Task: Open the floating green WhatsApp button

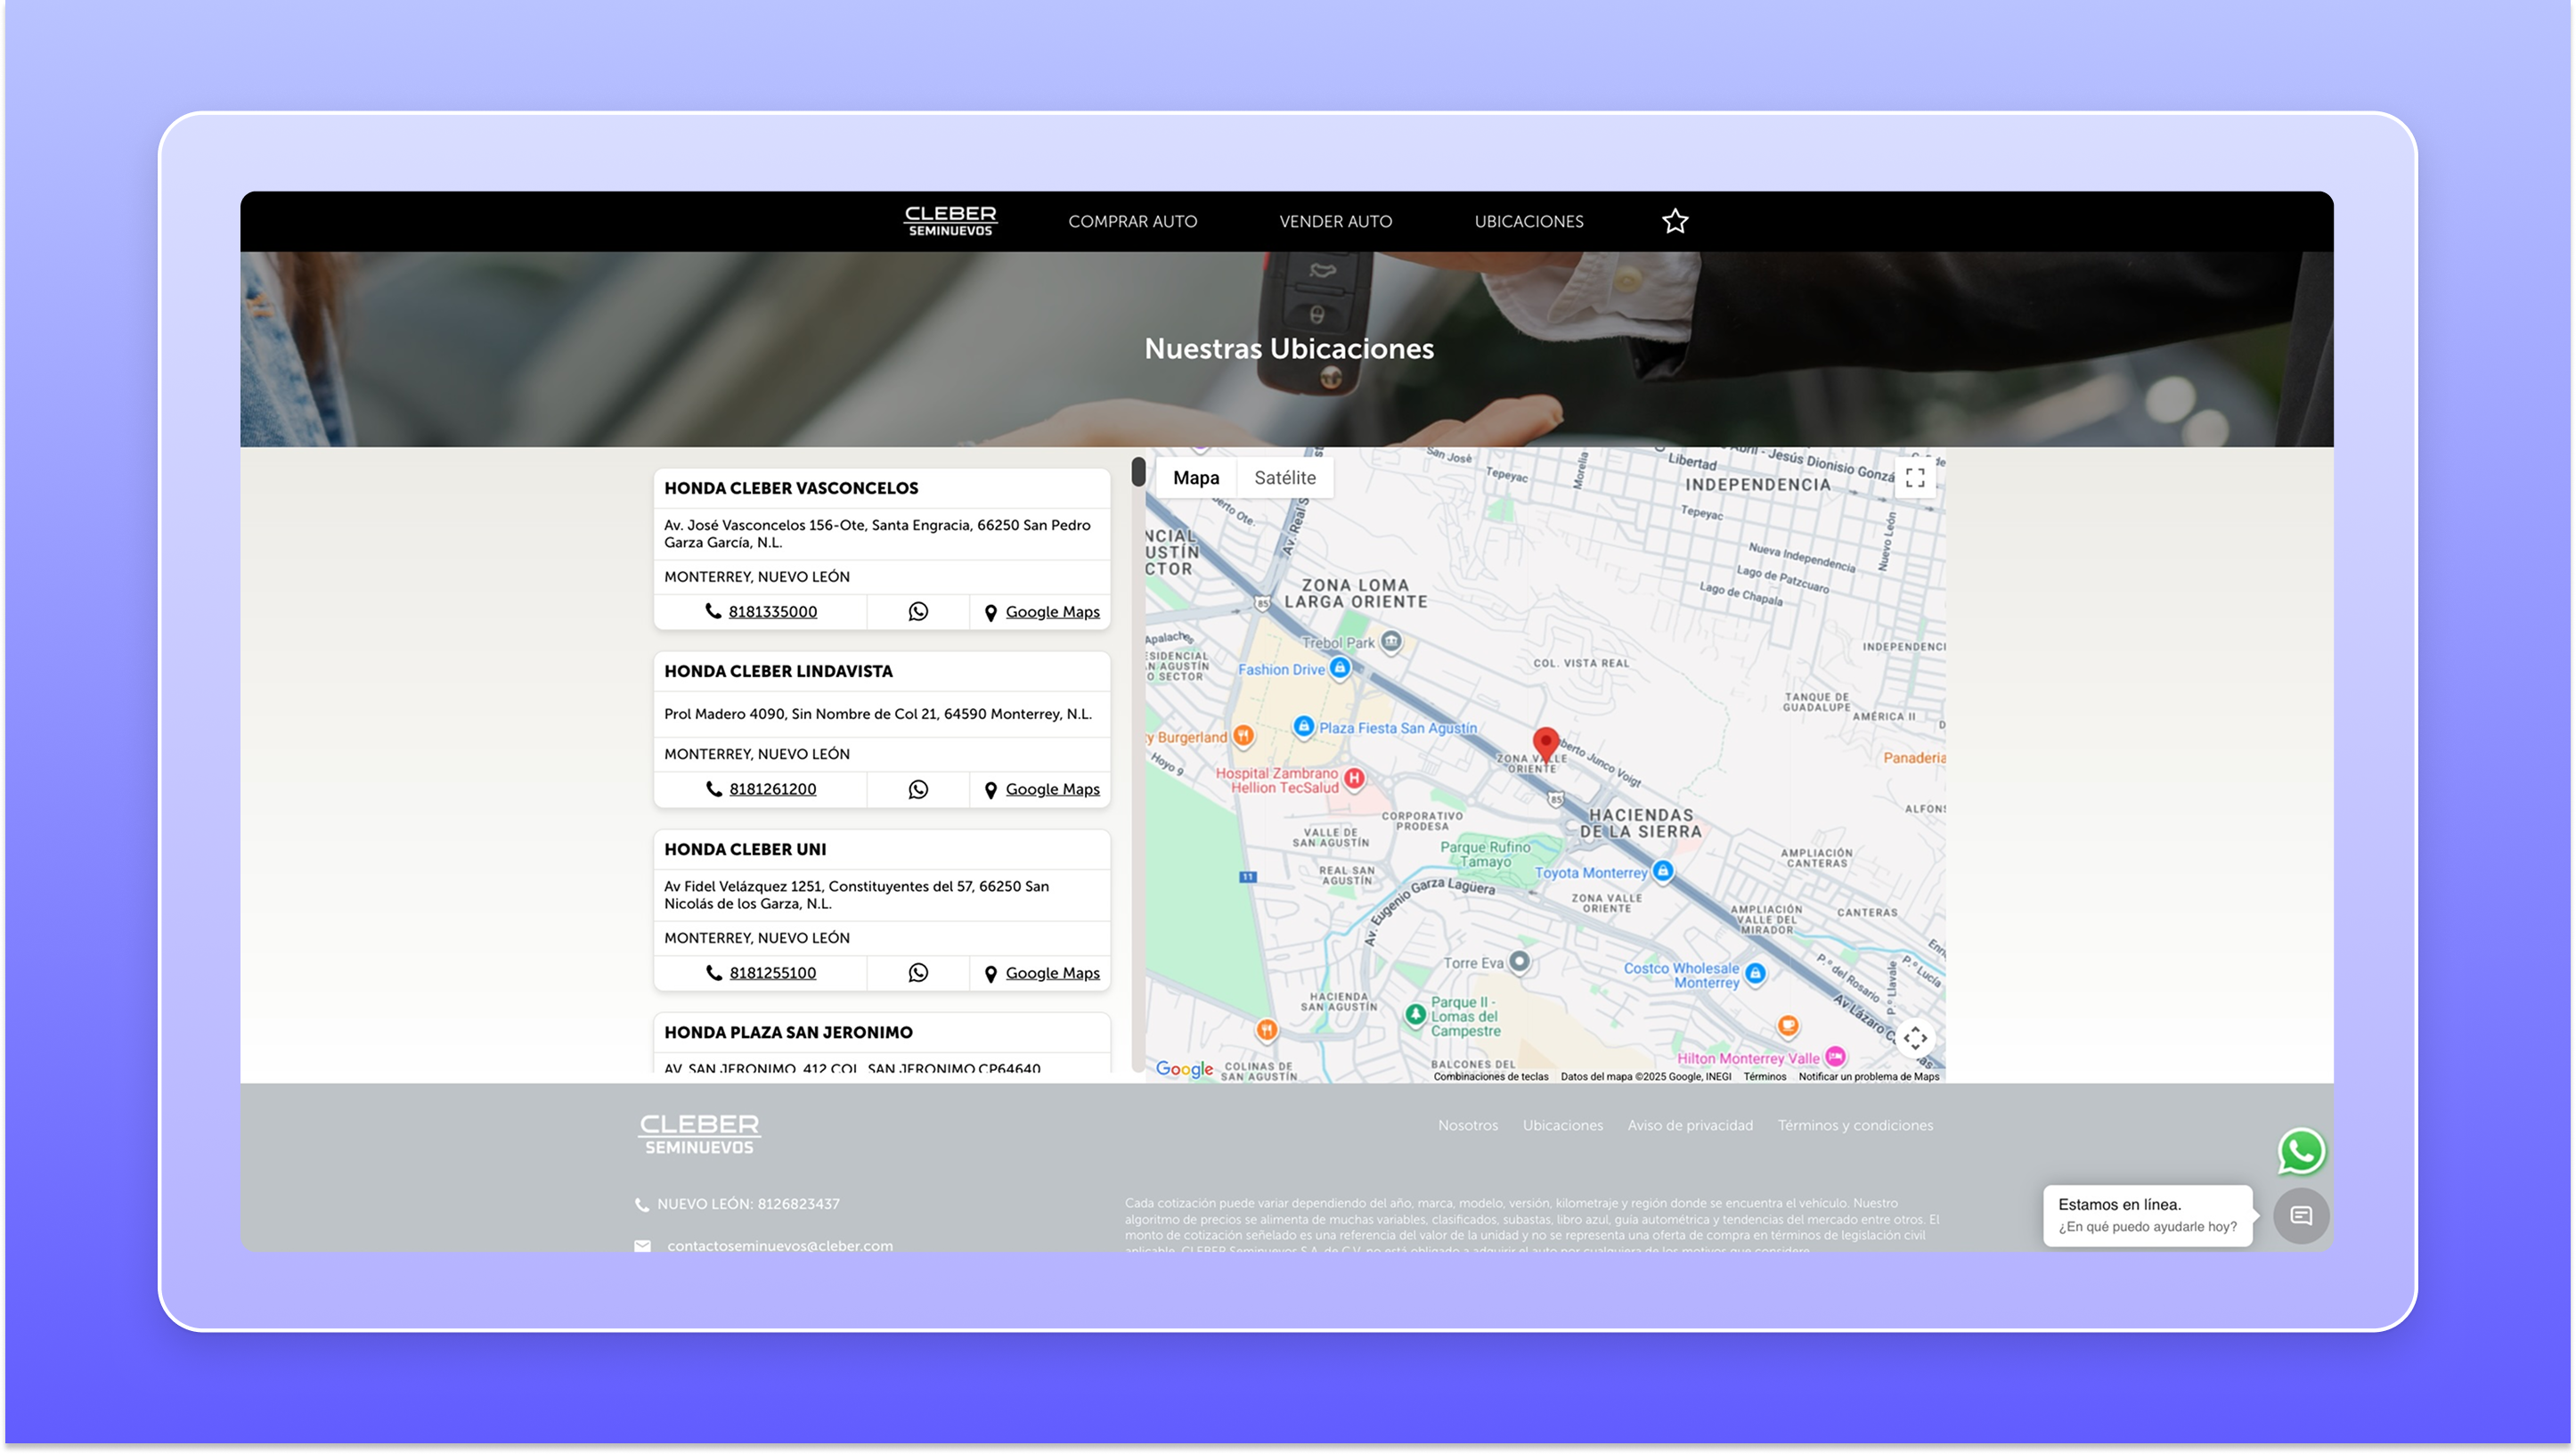Action: tap(2301, 1151)
